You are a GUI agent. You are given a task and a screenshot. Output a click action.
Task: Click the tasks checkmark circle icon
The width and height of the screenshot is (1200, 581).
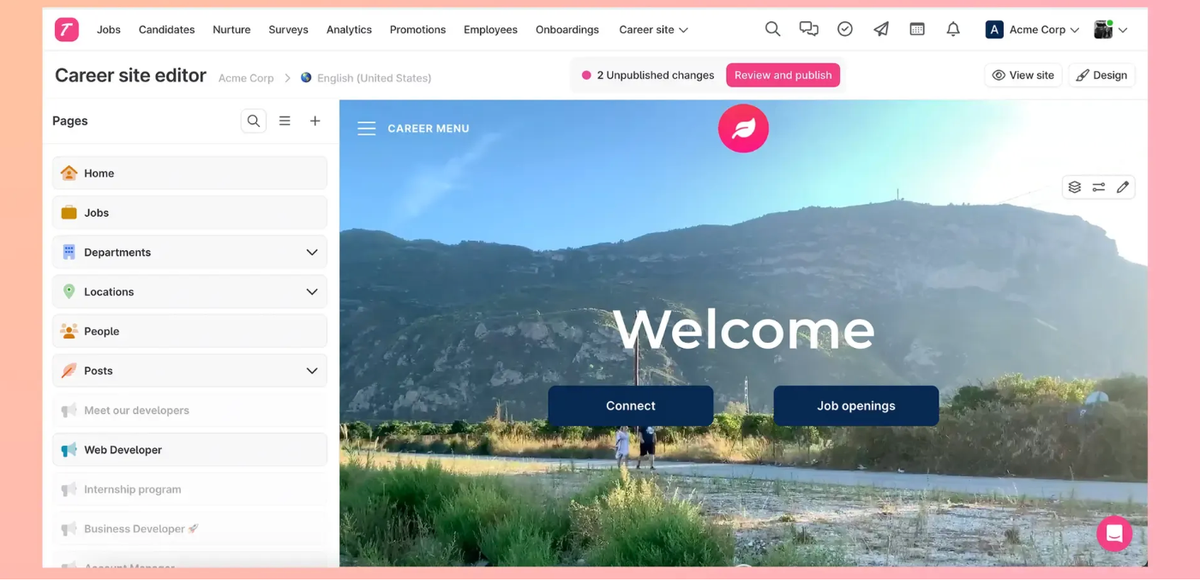point(845,29)
